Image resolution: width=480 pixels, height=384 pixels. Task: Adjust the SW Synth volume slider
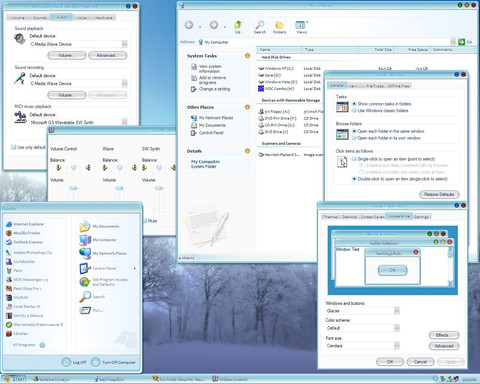coord(159,188)
